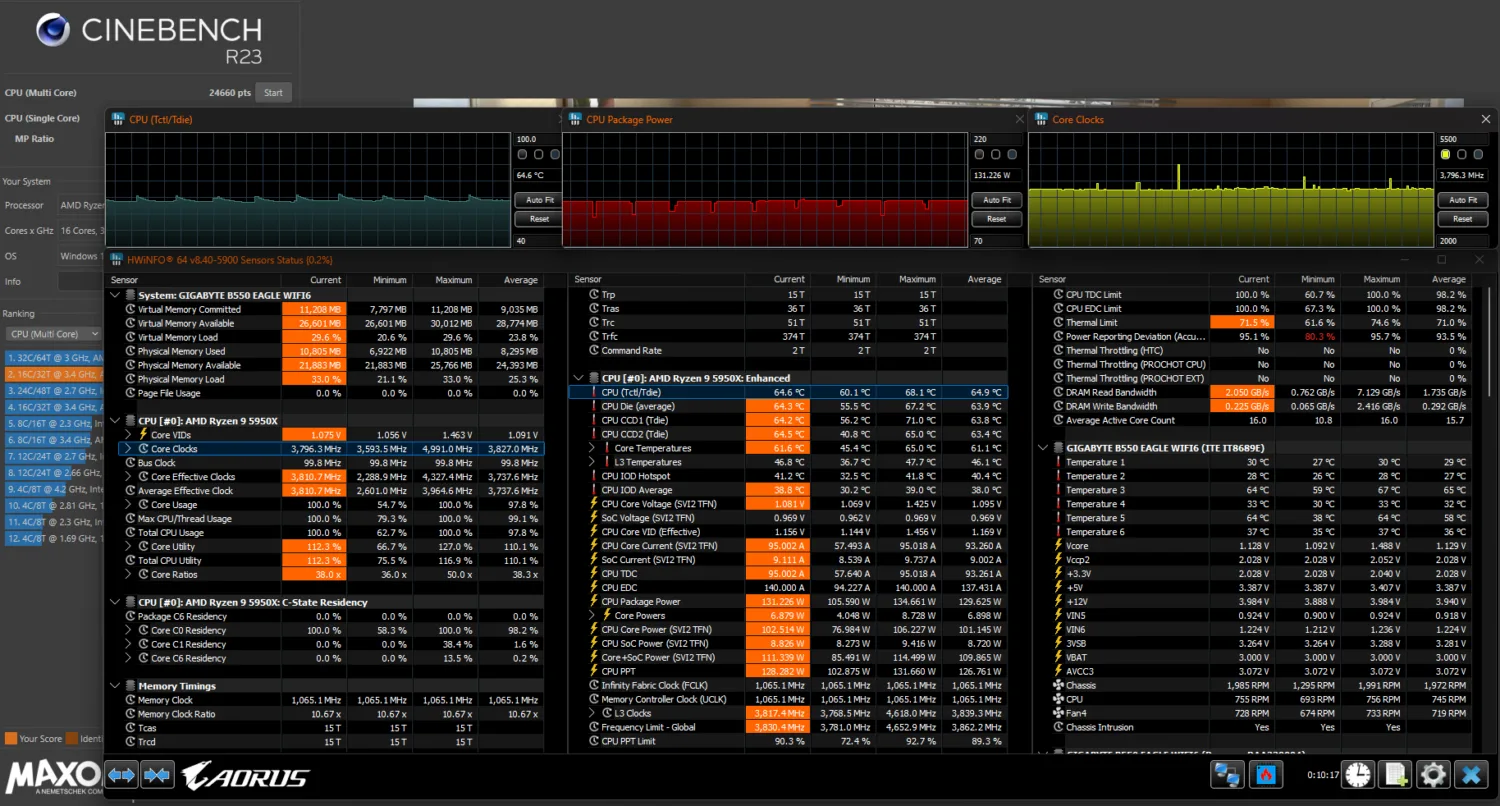This screenshot has width=1500, height=806.
Task: Click the 220 upper limit field in CPU Package Power graph
Action: pyautogui.click(x=996, y=139)
